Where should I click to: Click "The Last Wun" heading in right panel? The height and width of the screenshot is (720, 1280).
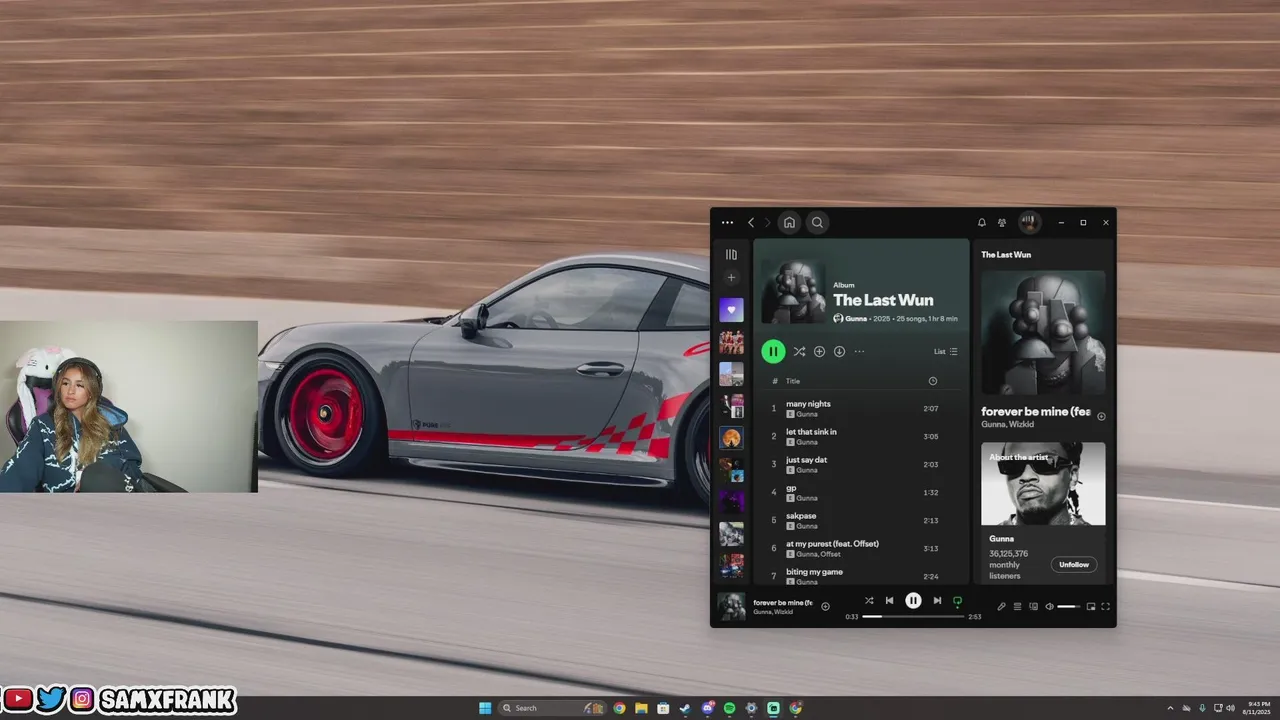(1006, 254)
